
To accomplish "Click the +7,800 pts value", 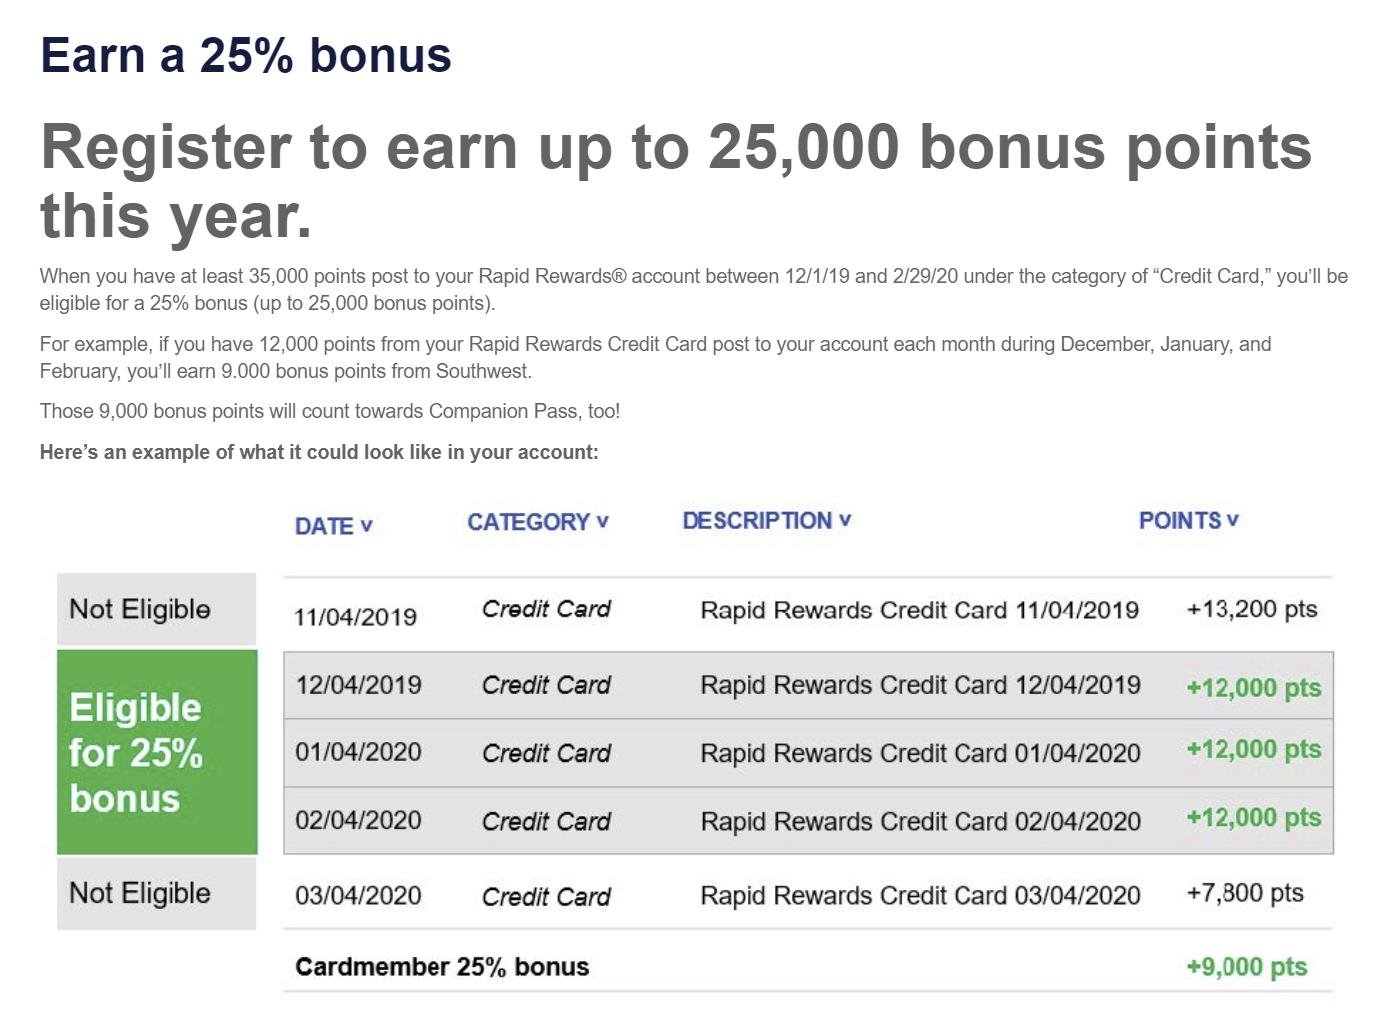I will 1245,893.
